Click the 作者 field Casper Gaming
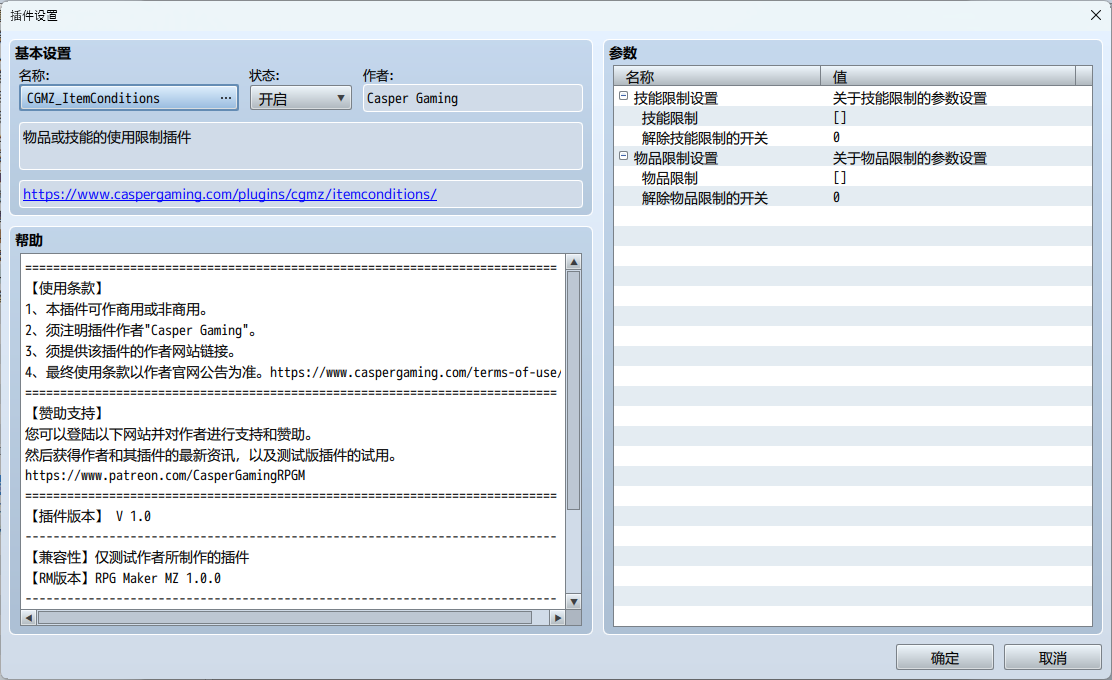Image resolution: width=1112 pixels, height=680 pixels. 472,99
